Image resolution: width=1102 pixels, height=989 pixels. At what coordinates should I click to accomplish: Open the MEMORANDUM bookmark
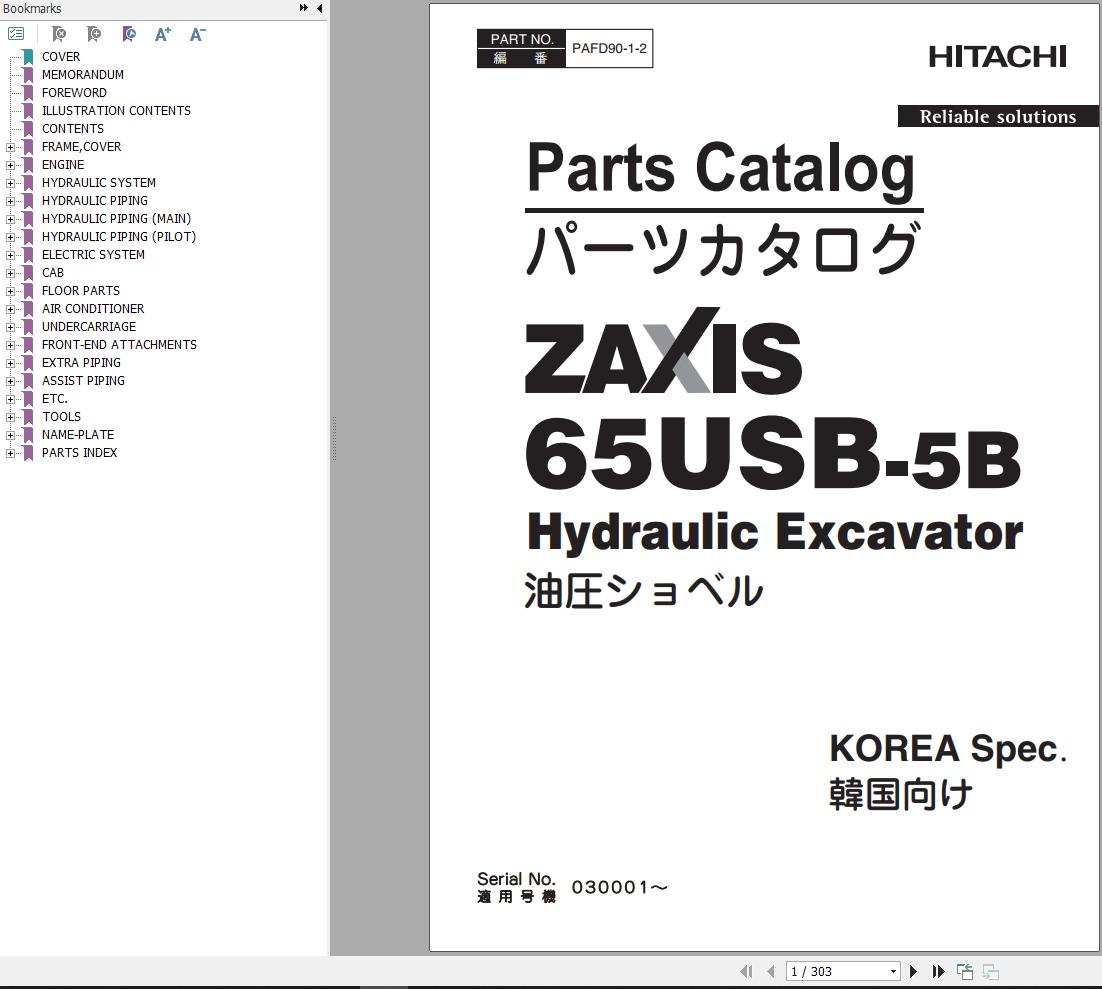tap(82, 75)
